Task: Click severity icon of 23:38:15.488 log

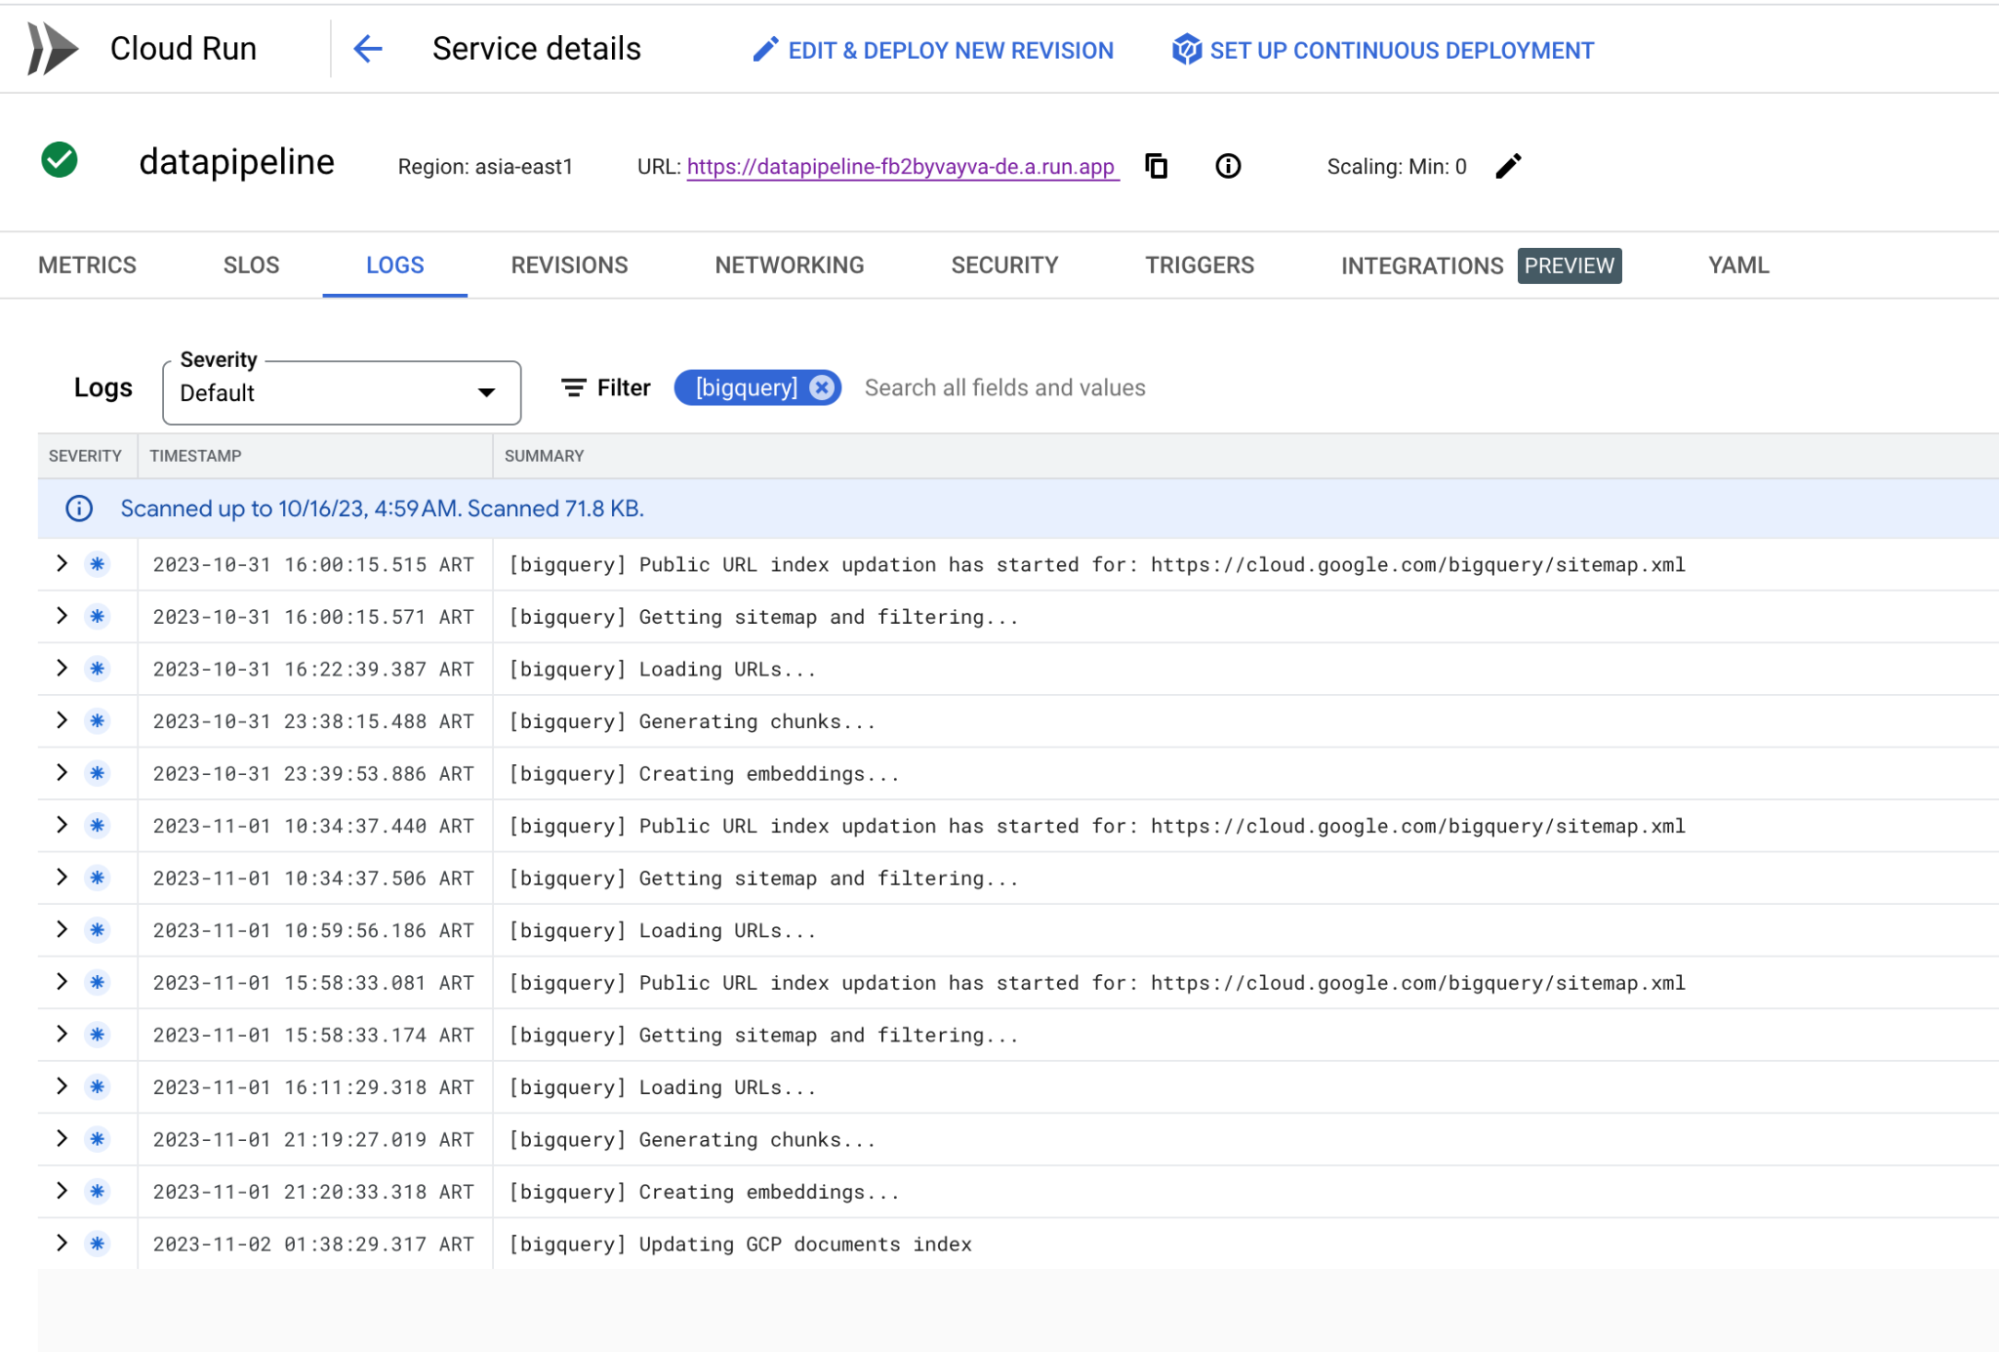Action: 97,721
